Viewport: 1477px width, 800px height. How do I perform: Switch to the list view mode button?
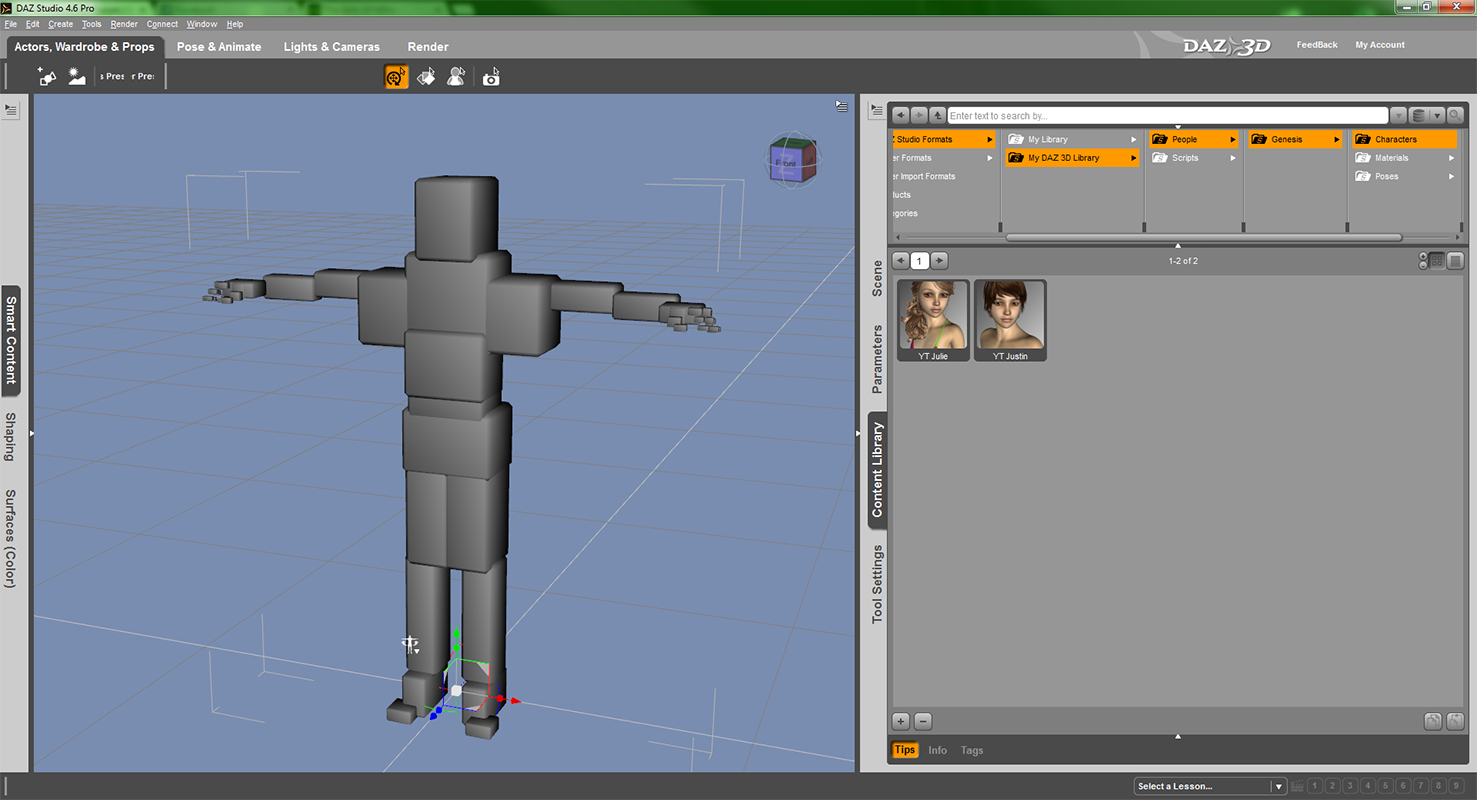tap(1456, 261)
